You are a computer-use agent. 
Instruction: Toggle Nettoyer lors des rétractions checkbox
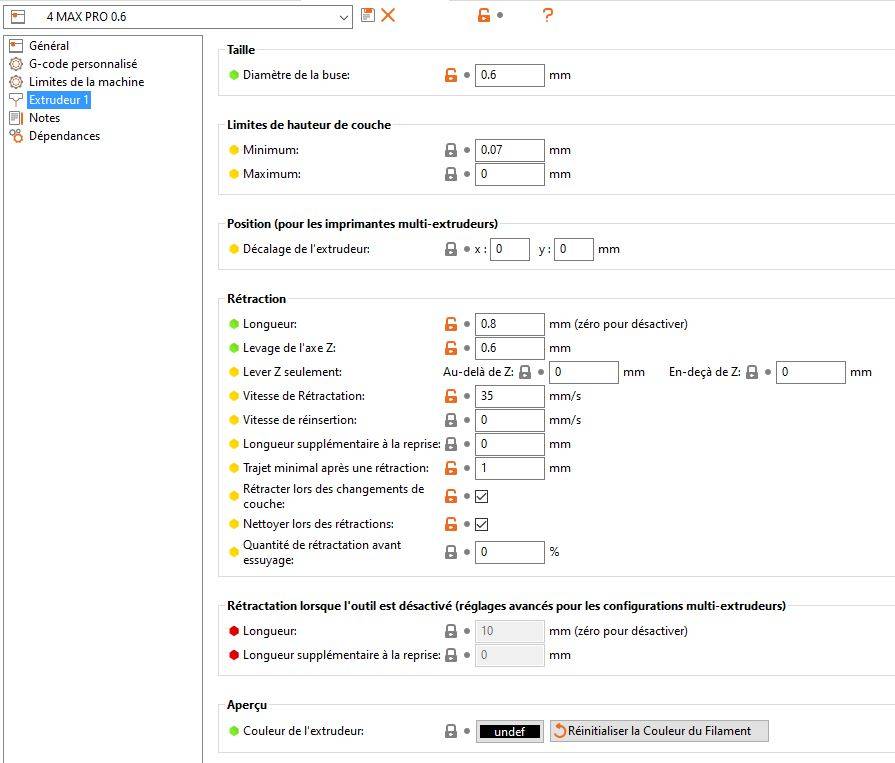pyautogui.click(x=482, y=524)
